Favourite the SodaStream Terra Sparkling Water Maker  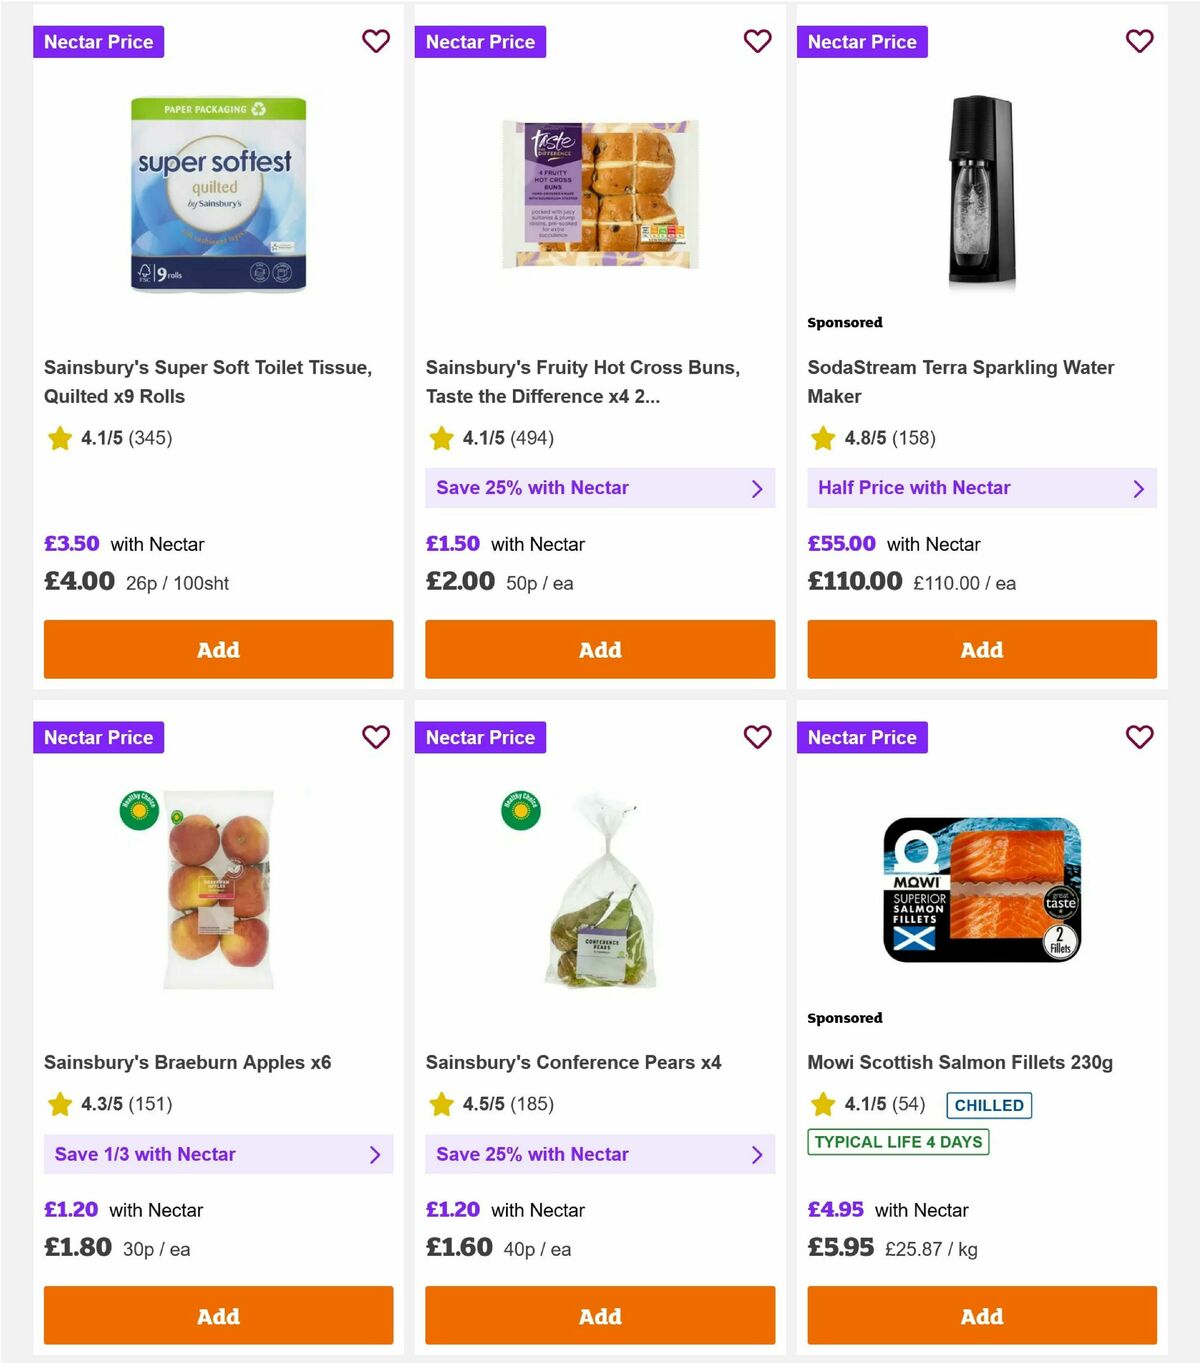tap(1140, 42)
